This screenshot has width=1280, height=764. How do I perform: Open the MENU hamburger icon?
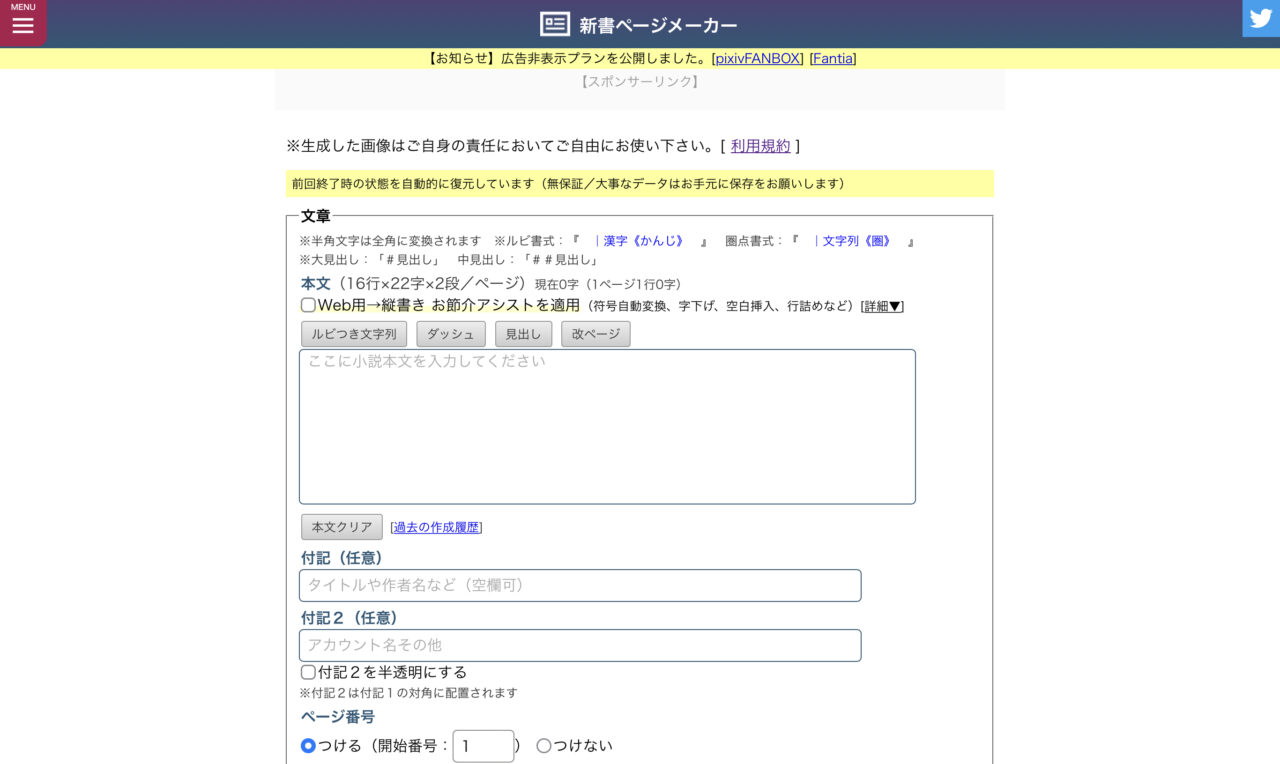(x=22, y=22)
